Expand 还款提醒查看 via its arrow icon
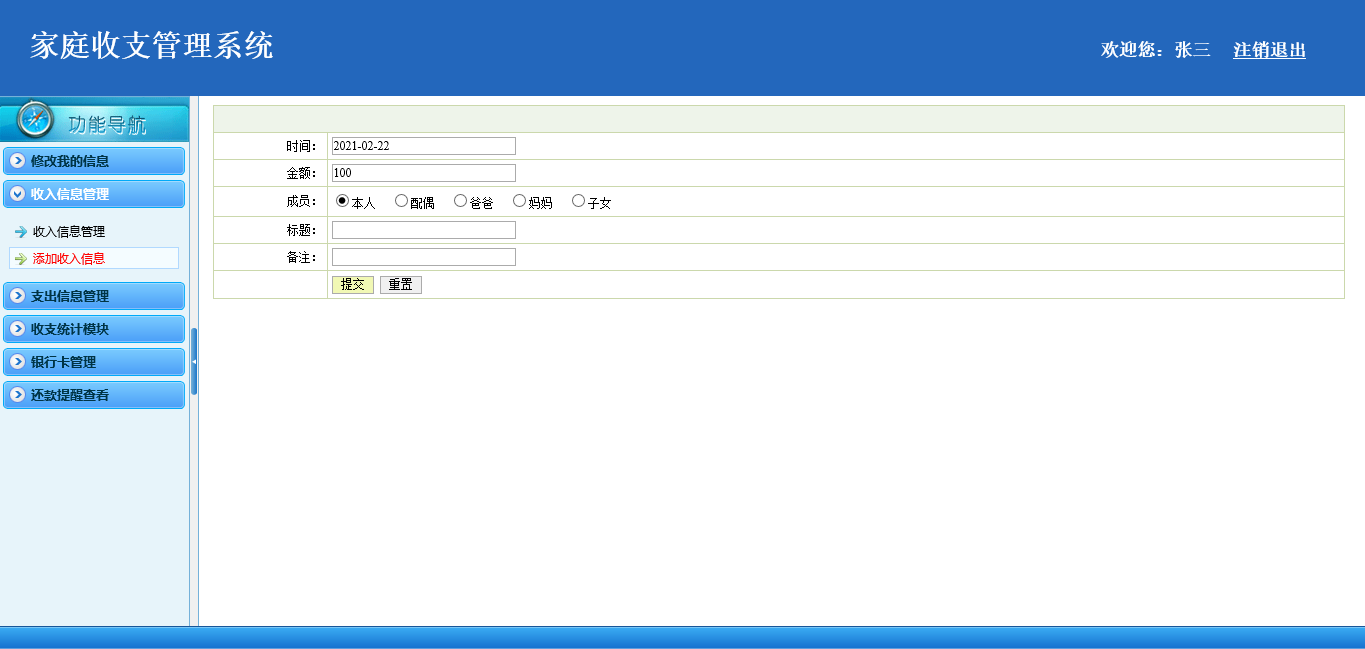Viewport: 1365px width, 649px height. pos(17,395)
